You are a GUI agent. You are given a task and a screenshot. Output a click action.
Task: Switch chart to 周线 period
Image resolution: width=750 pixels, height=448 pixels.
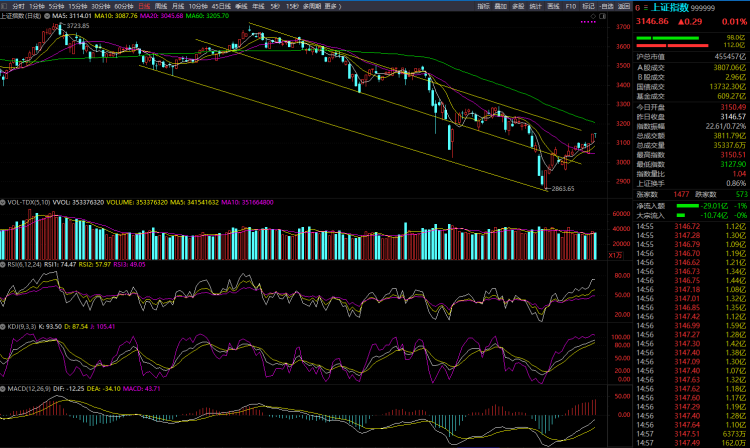click(x=161, y=6)
